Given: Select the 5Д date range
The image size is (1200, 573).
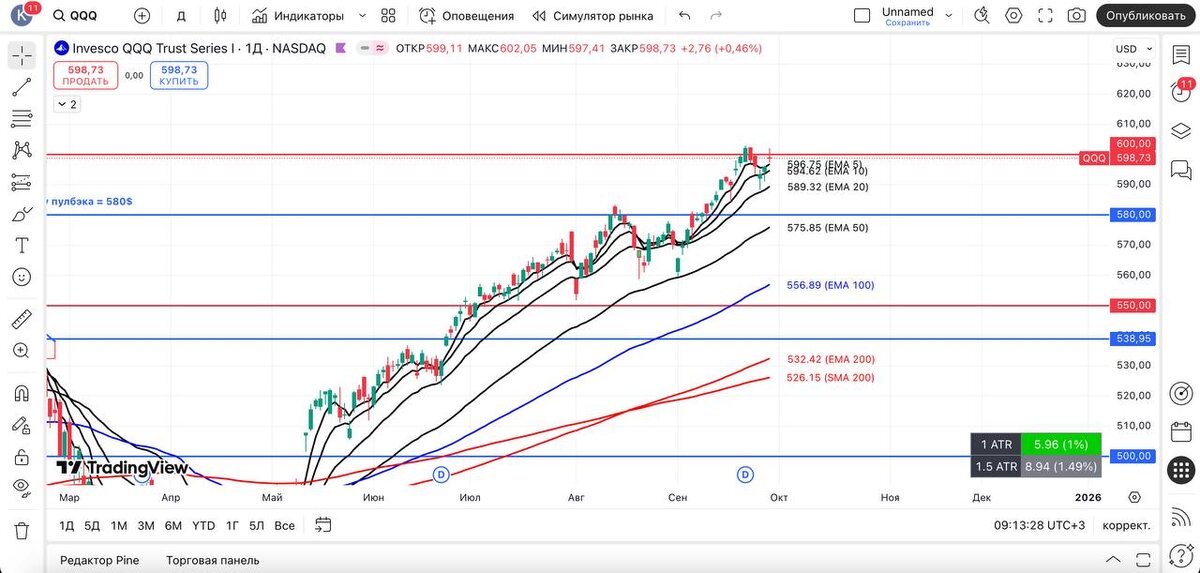Looking at the screenshot, I should pos(92,525).
